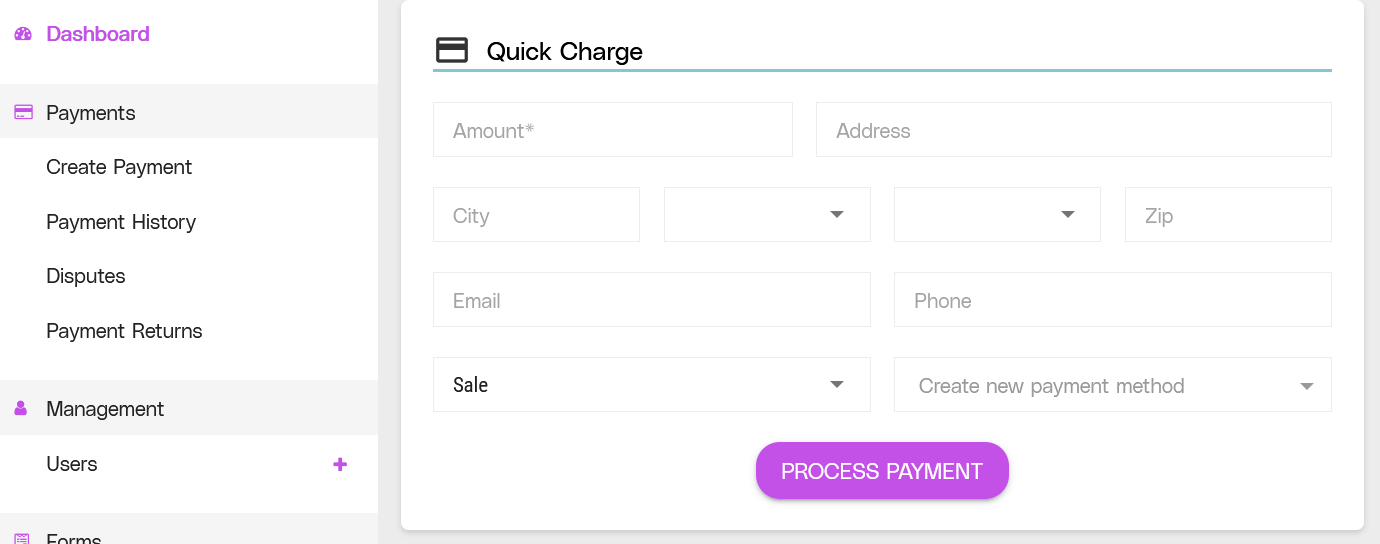Expand the first dropdown after City

click(x=767, y=215)
